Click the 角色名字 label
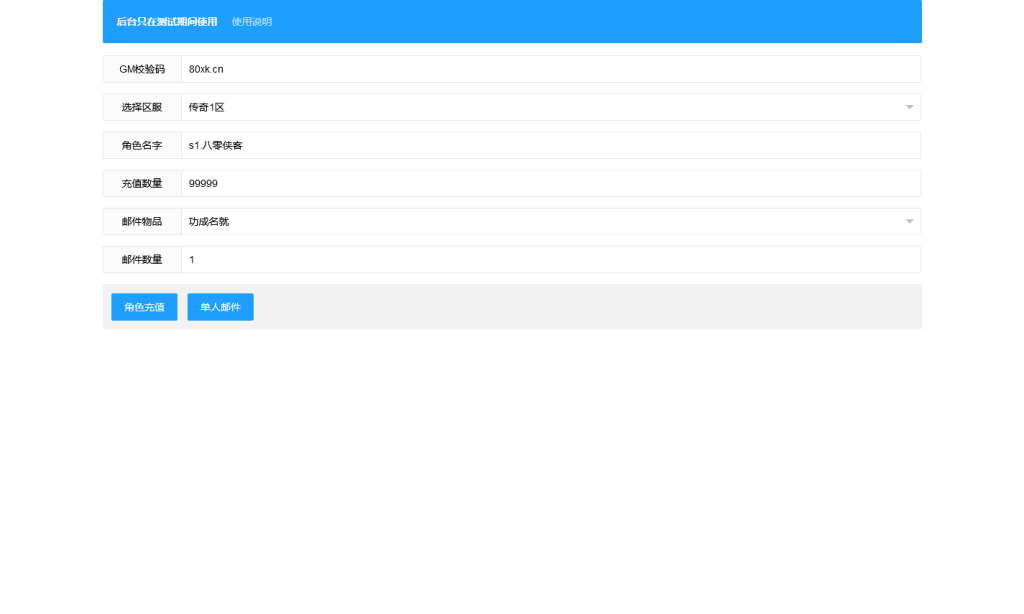The image size is (1024, 614). tap(142, 145)
